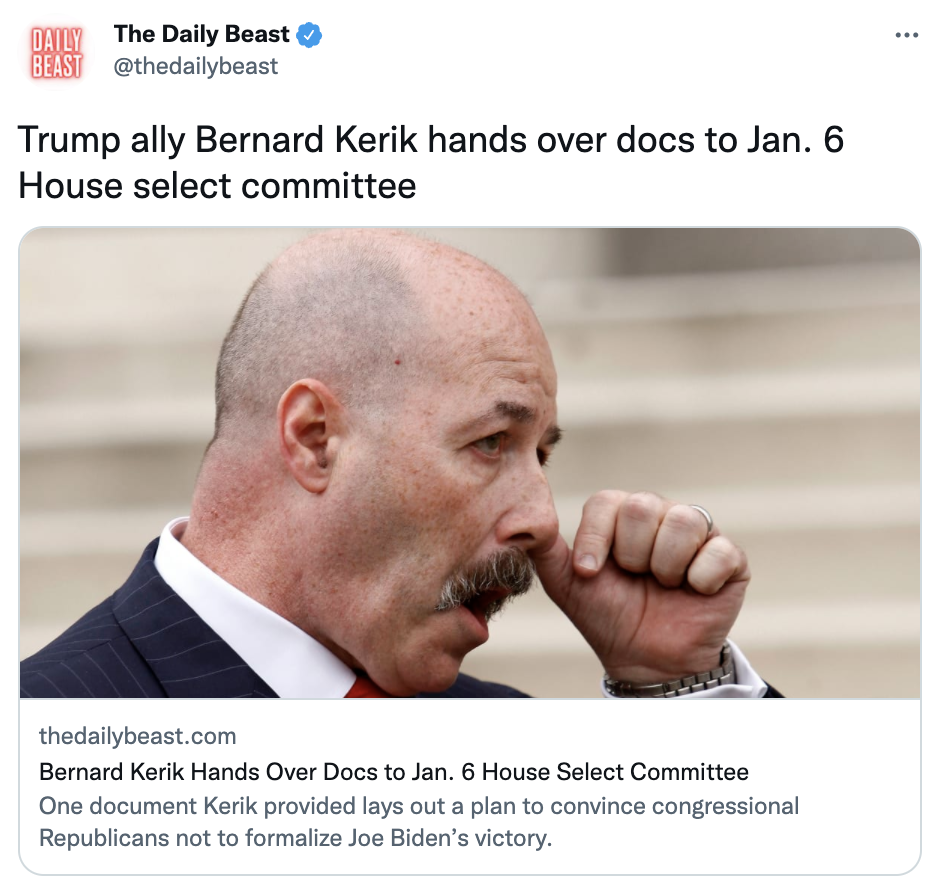Visit the @thedailybeast handle link
934x890 pixels.
[195, 66]
